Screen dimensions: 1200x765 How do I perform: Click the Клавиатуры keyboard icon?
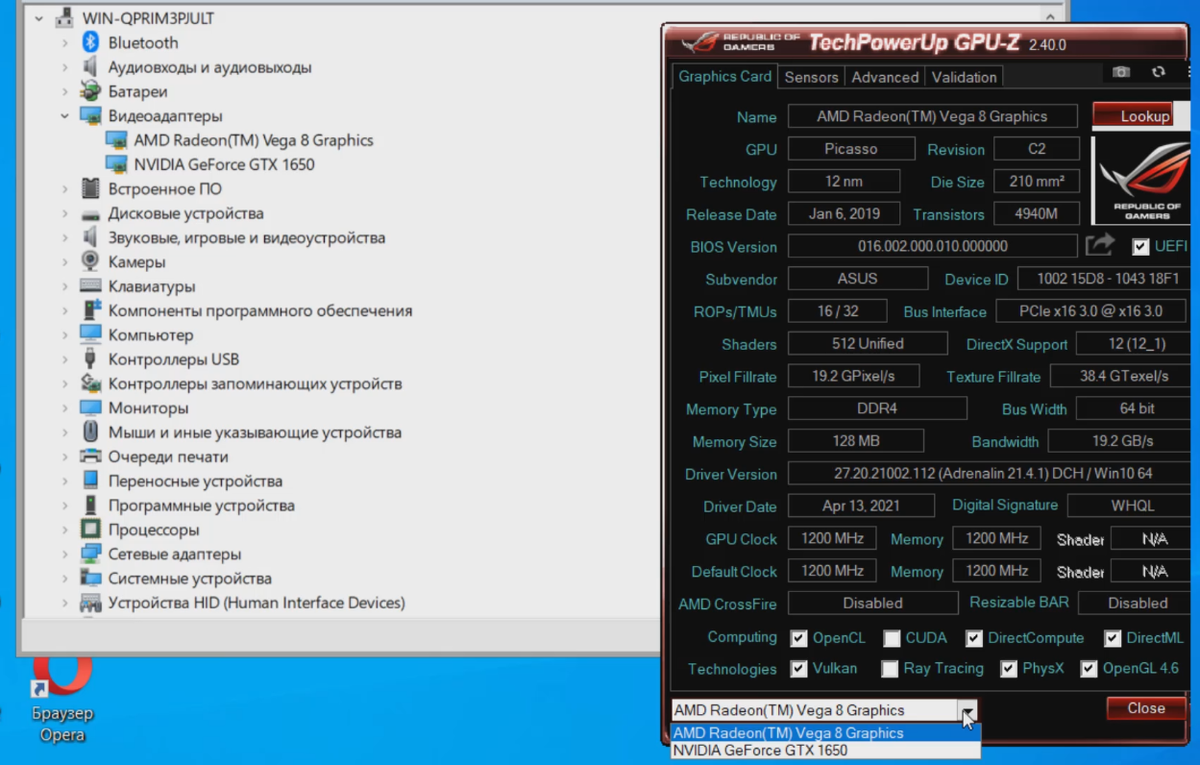click(x=91, y=286)
